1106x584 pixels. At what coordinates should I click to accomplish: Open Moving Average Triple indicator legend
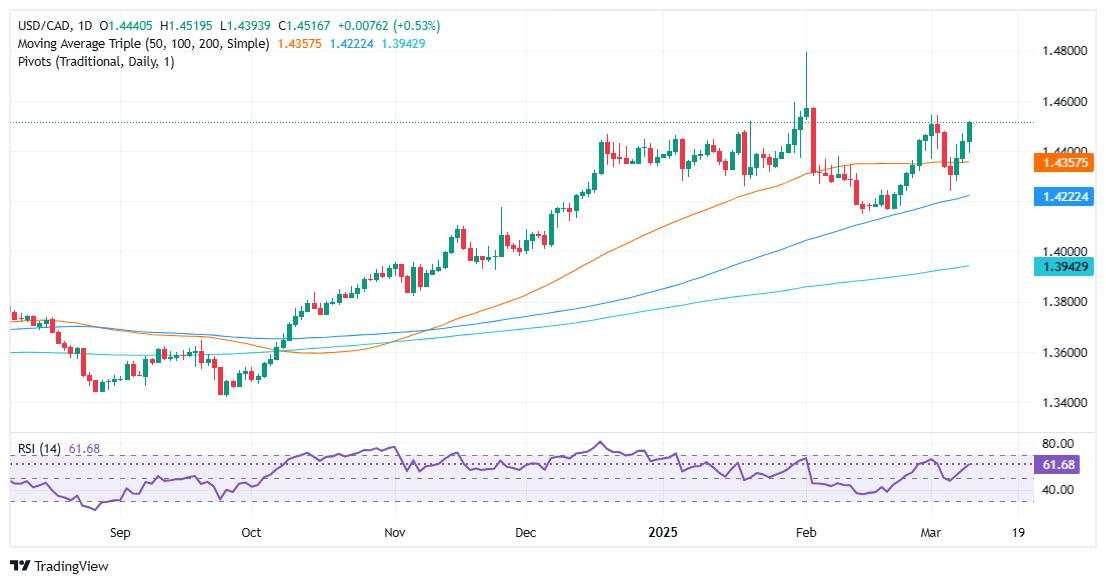tap(143, 44)
